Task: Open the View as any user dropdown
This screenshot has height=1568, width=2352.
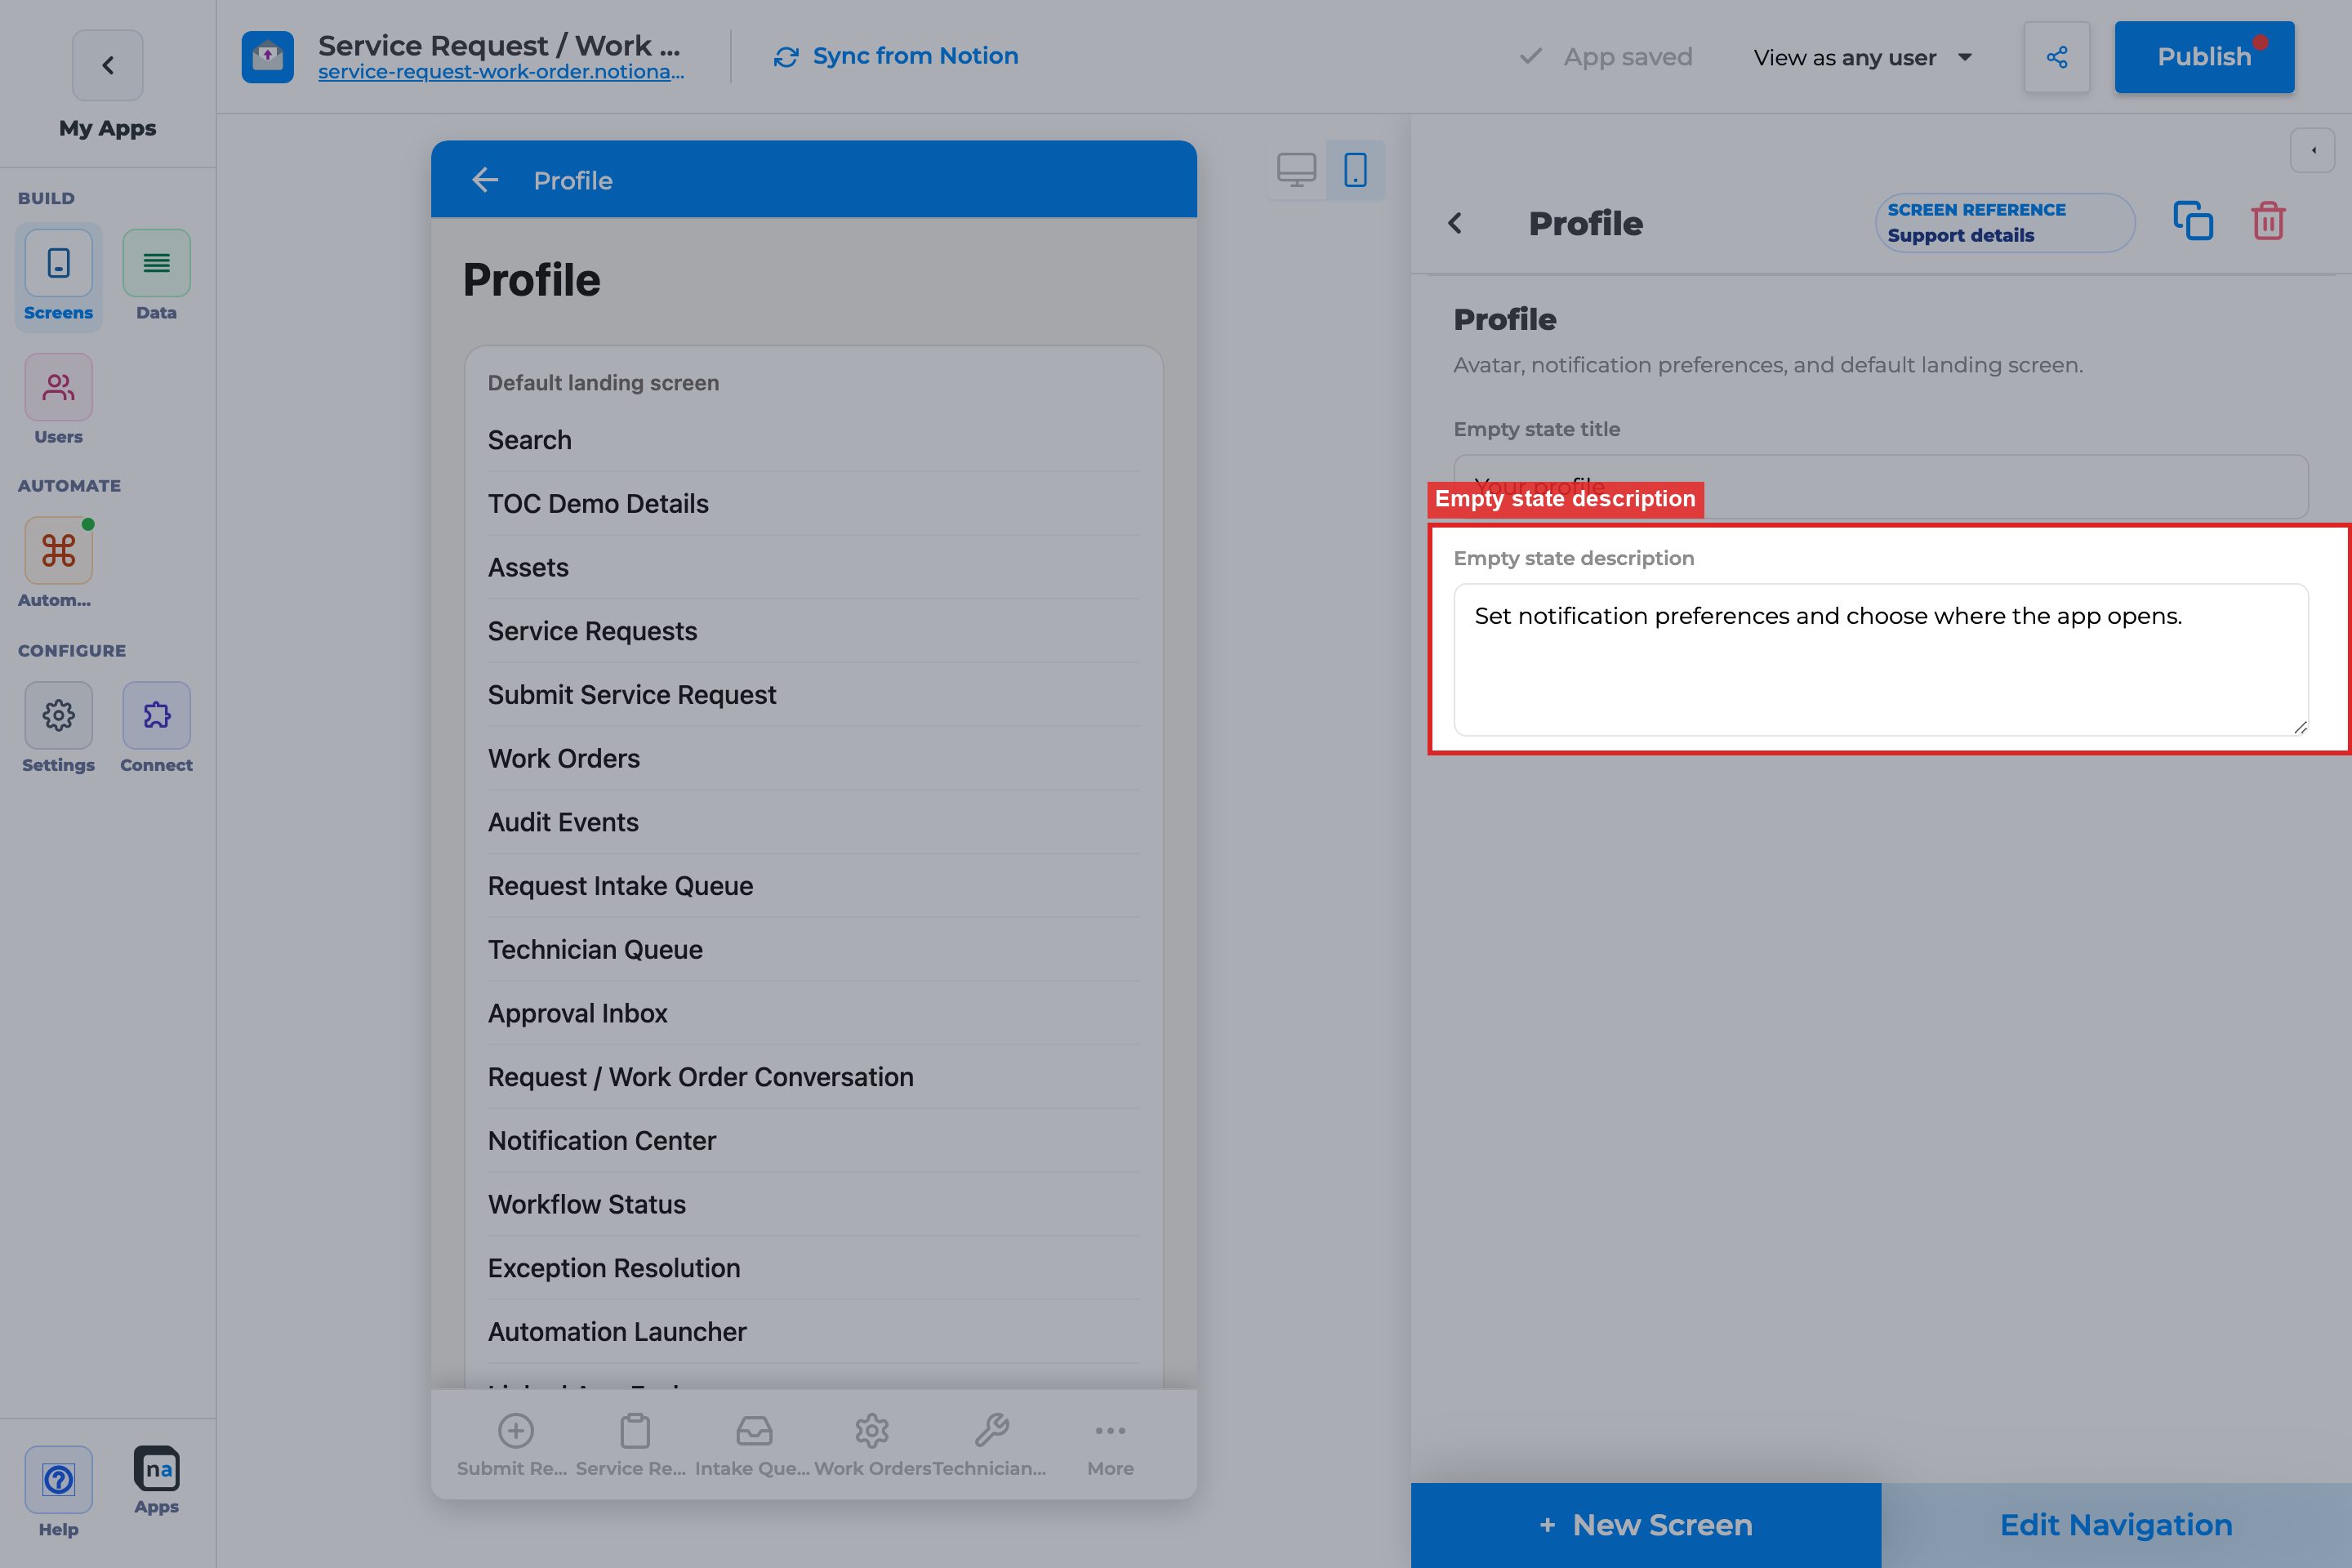Action: coord(1862,57)
